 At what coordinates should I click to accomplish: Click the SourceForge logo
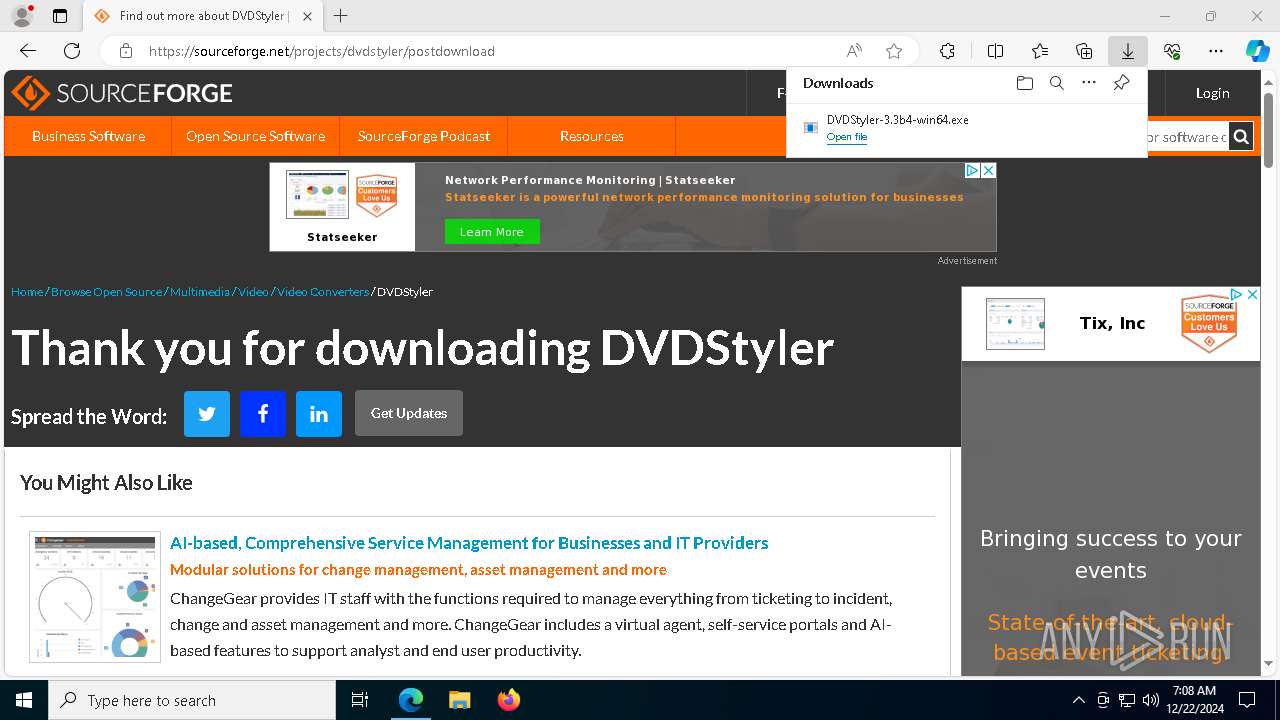coord(122,93)
